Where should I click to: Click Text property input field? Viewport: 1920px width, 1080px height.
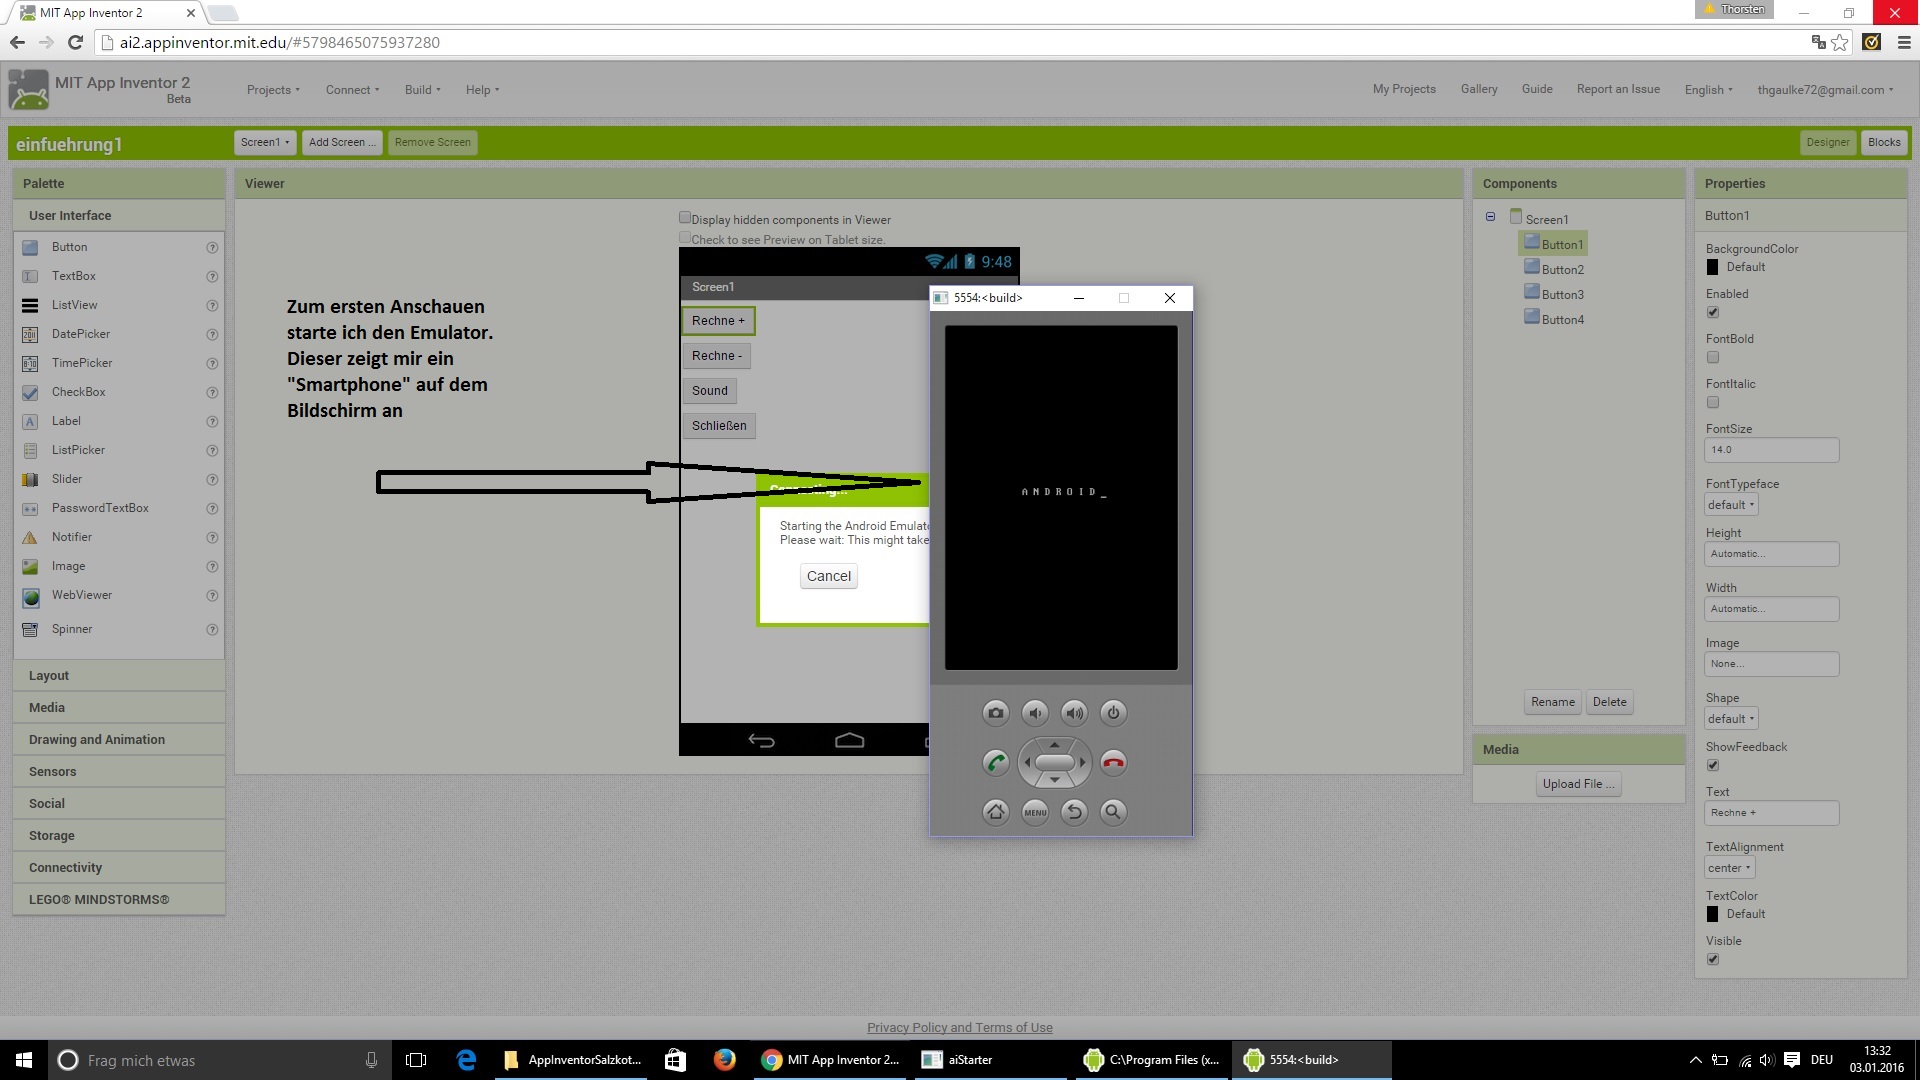point(1771,813)
